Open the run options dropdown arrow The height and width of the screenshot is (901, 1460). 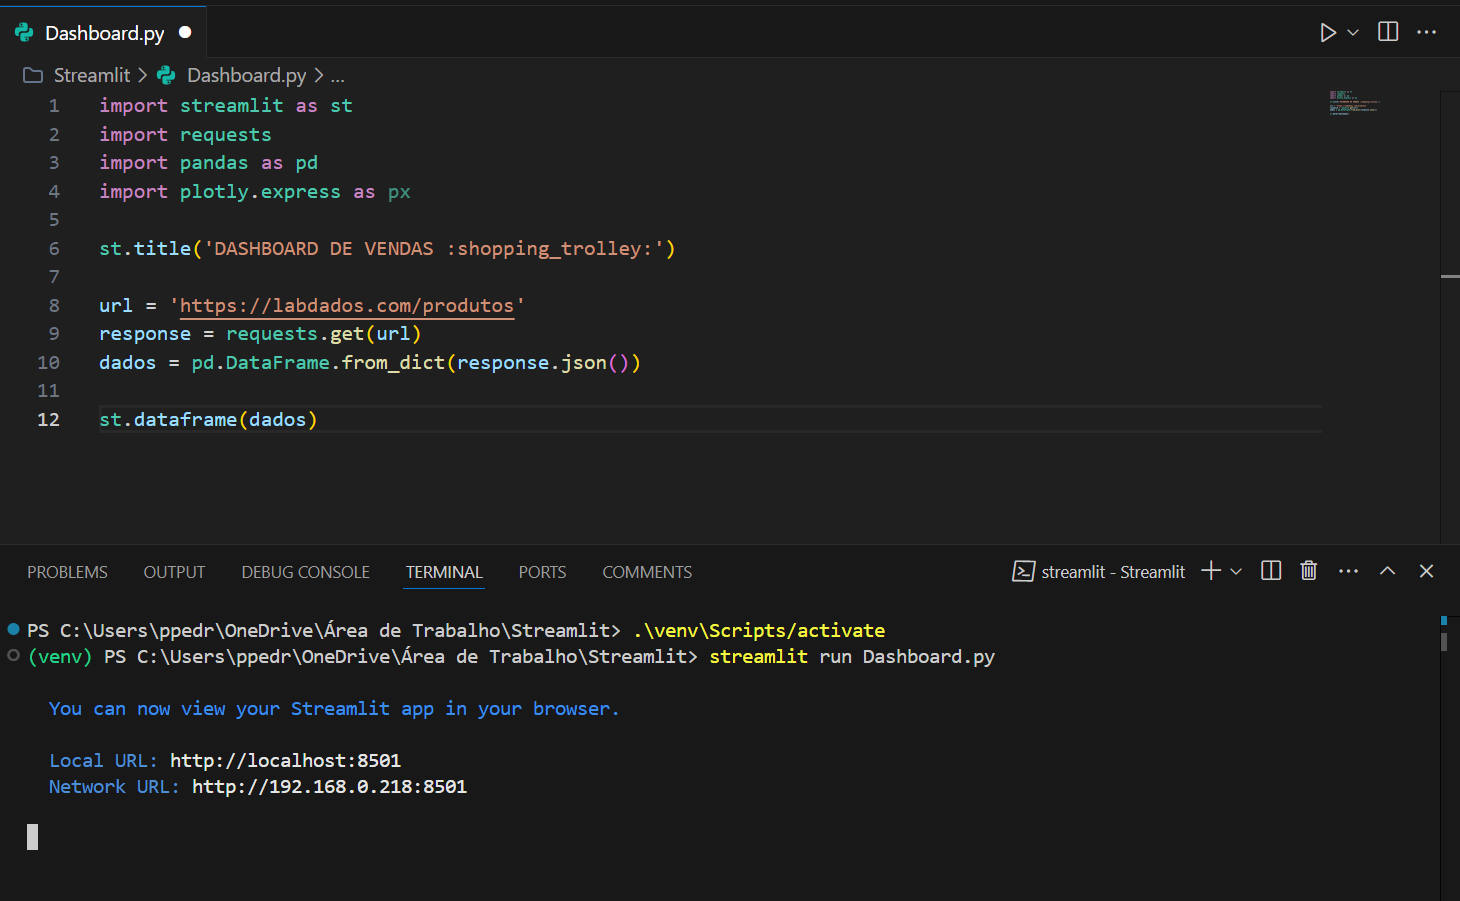coord(1353,33)
